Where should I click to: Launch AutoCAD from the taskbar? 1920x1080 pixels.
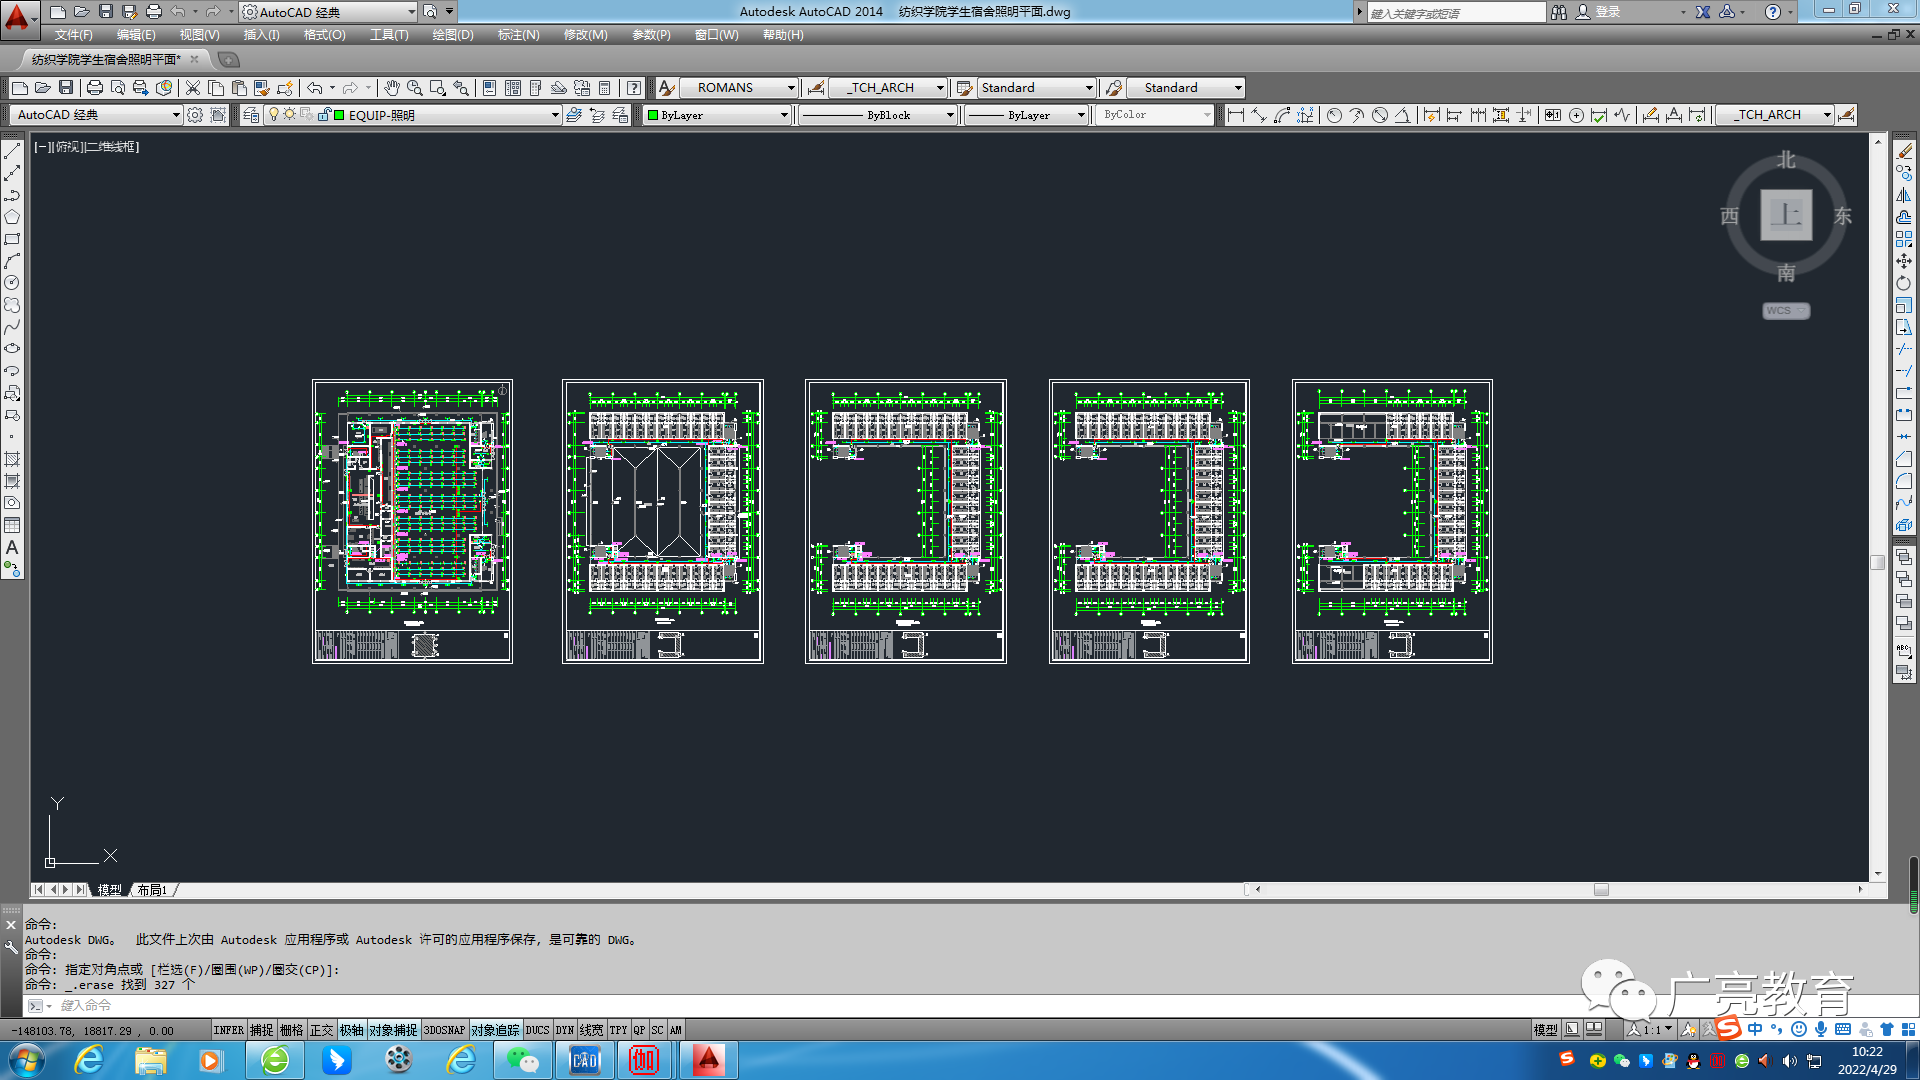708,1060
